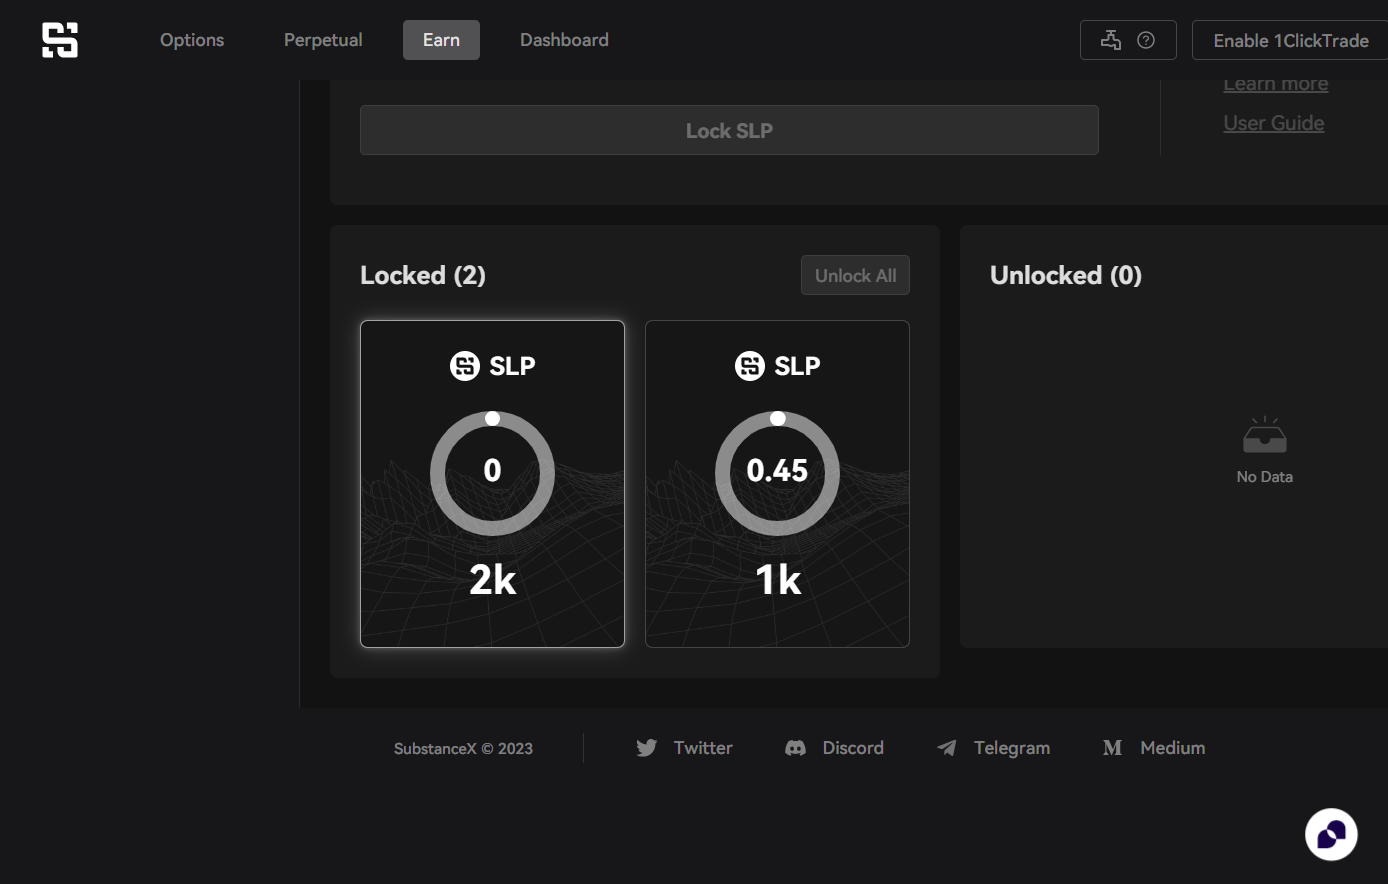Select the Earn tab
Viewport: 1388px width, 884px height.
click(441, 40)
